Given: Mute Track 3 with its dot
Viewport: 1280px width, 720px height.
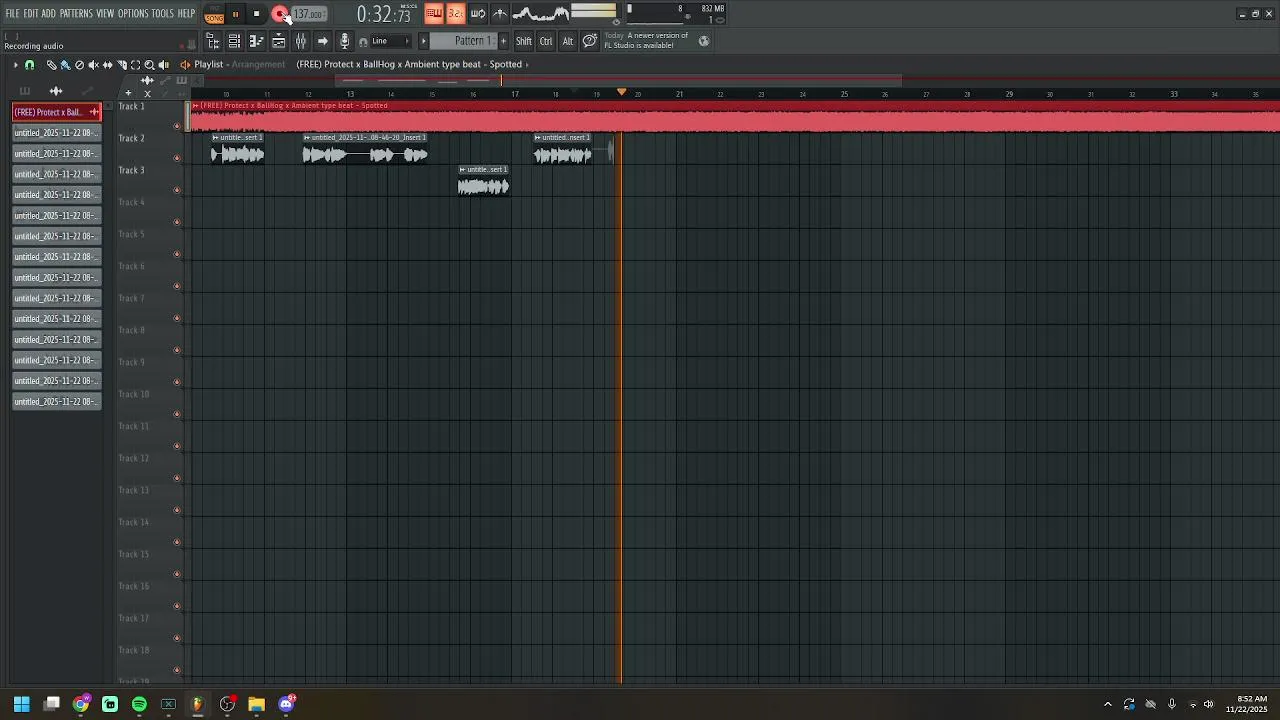Looking at the screenshot, I should tap(177, 190).
